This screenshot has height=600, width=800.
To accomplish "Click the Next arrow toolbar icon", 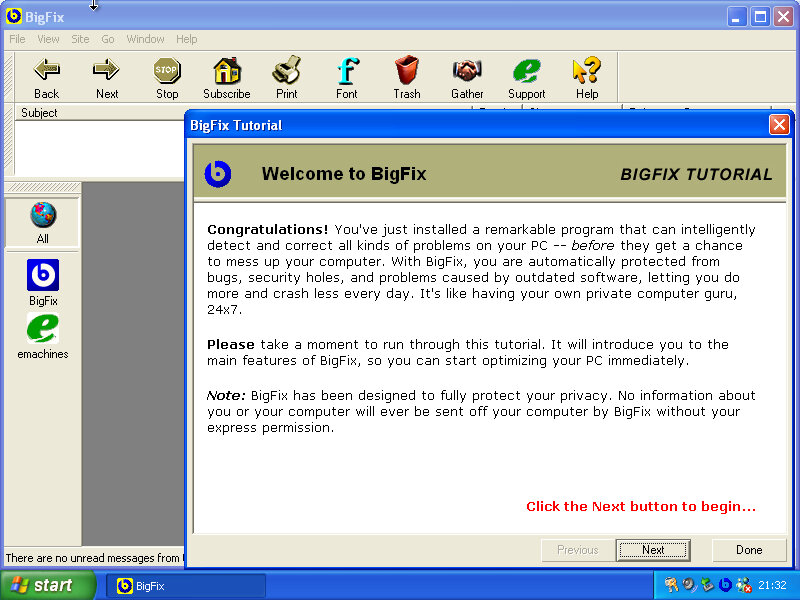I will (106, 71).
